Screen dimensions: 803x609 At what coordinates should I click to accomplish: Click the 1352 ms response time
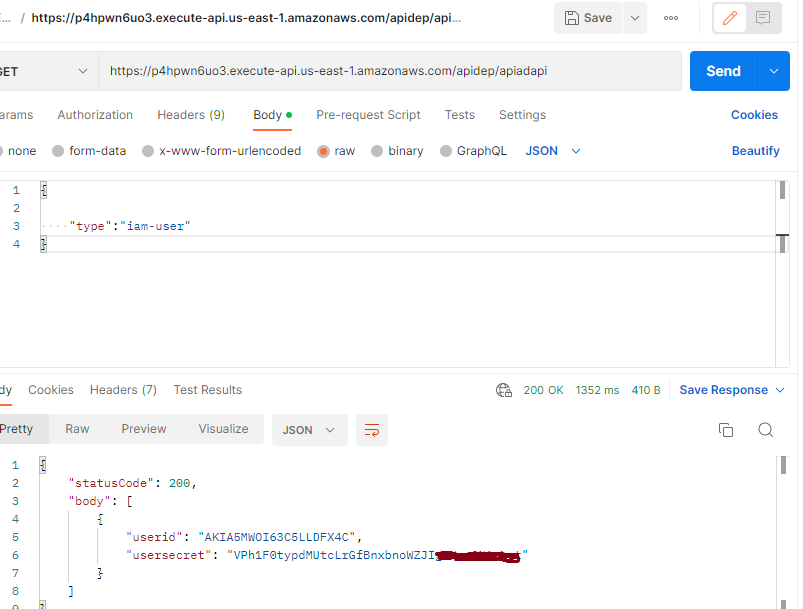coord(597,390)
